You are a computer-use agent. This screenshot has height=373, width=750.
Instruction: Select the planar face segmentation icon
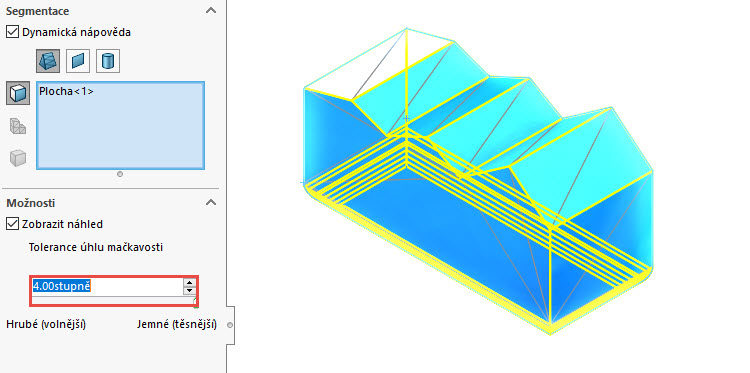[78, 61]
